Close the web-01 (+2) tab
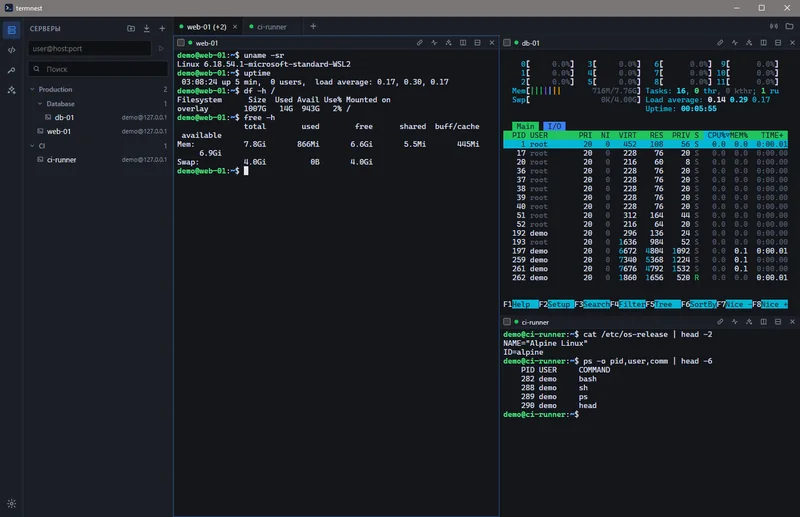Viewport: 800px width, 517px height. point(235,27)
